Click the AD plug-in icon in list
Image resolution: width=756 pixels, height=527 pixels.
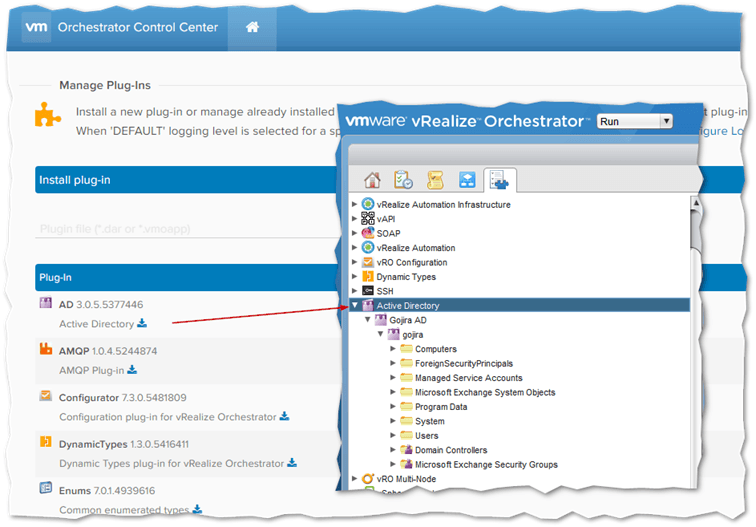pos(46,303)
